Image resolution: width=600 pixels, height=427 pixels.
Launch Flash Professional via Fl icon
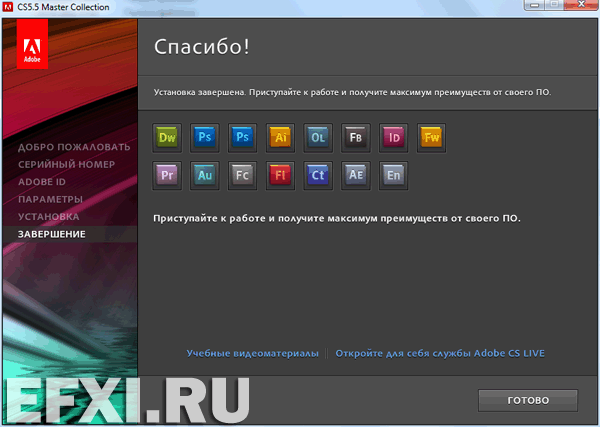click(280, 176)
